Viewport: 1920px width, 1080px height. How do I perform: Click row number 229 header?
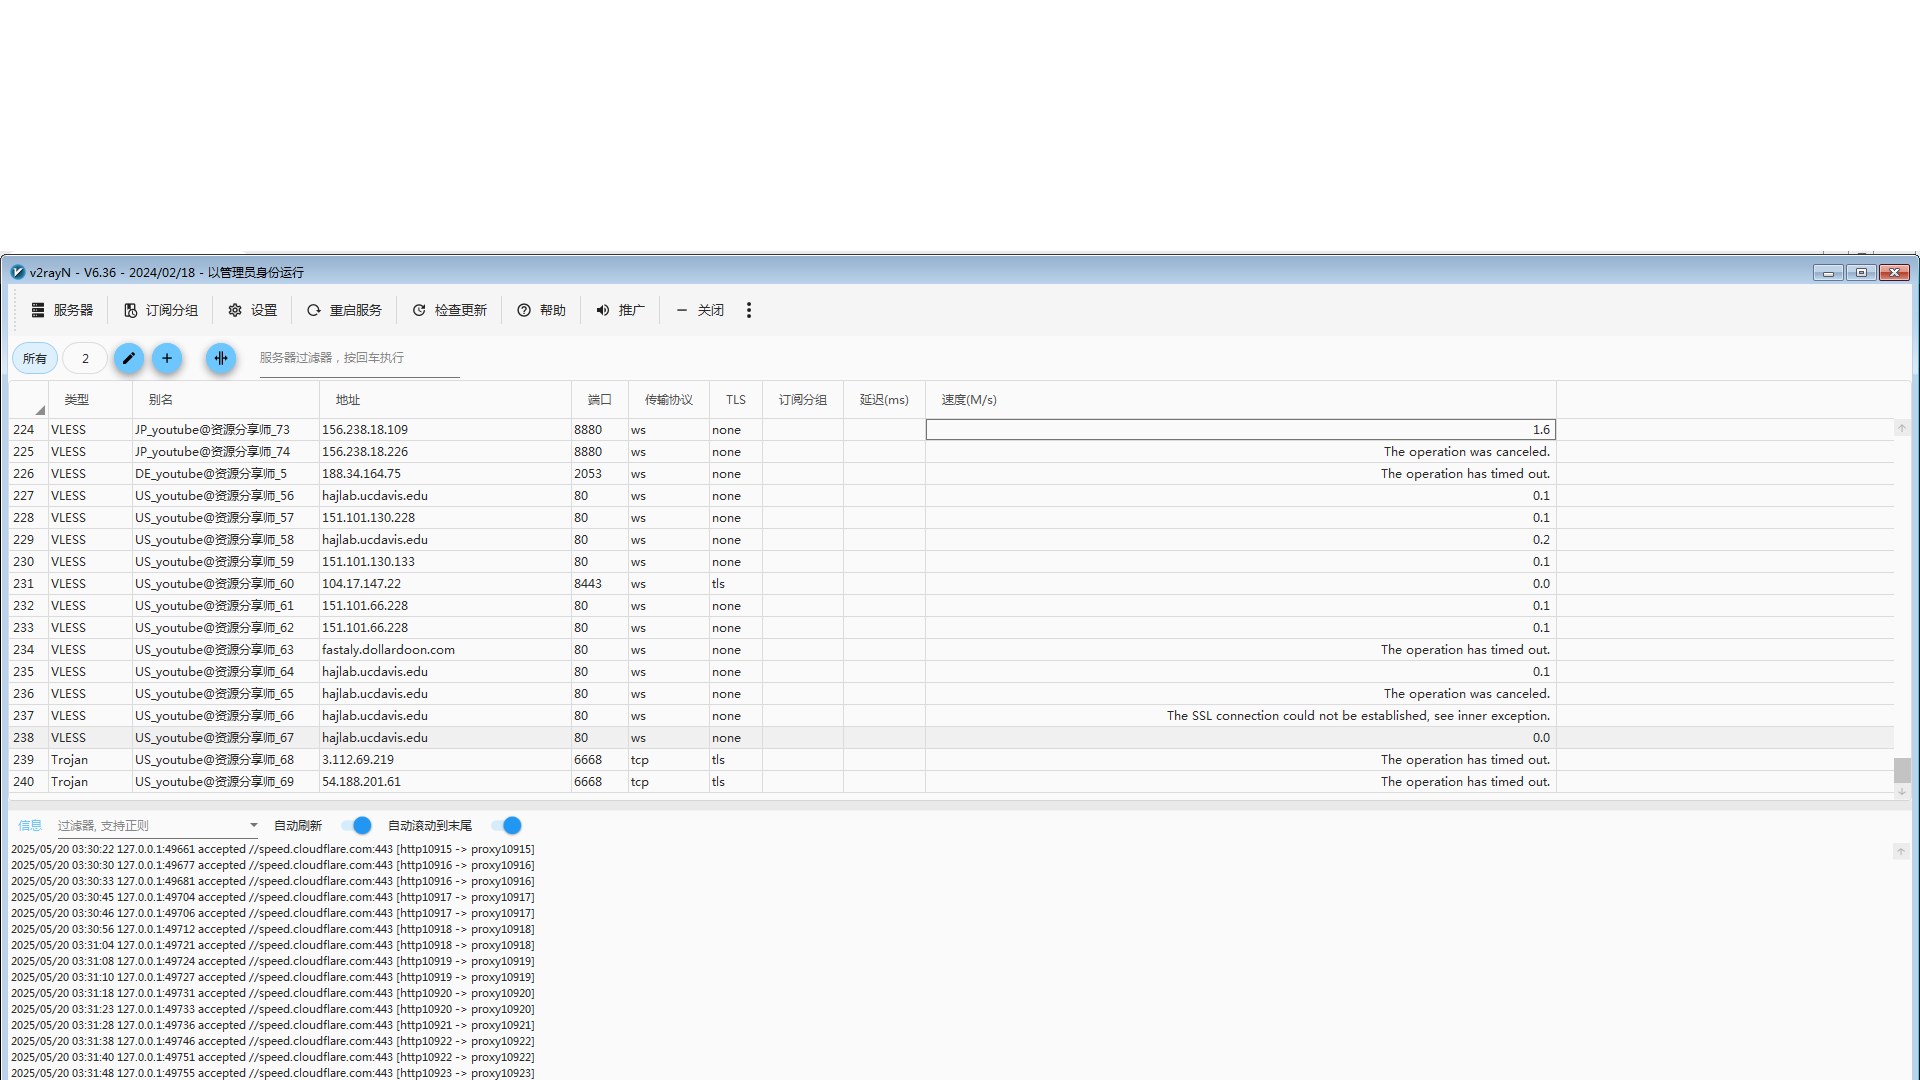(x=28, y=540)
